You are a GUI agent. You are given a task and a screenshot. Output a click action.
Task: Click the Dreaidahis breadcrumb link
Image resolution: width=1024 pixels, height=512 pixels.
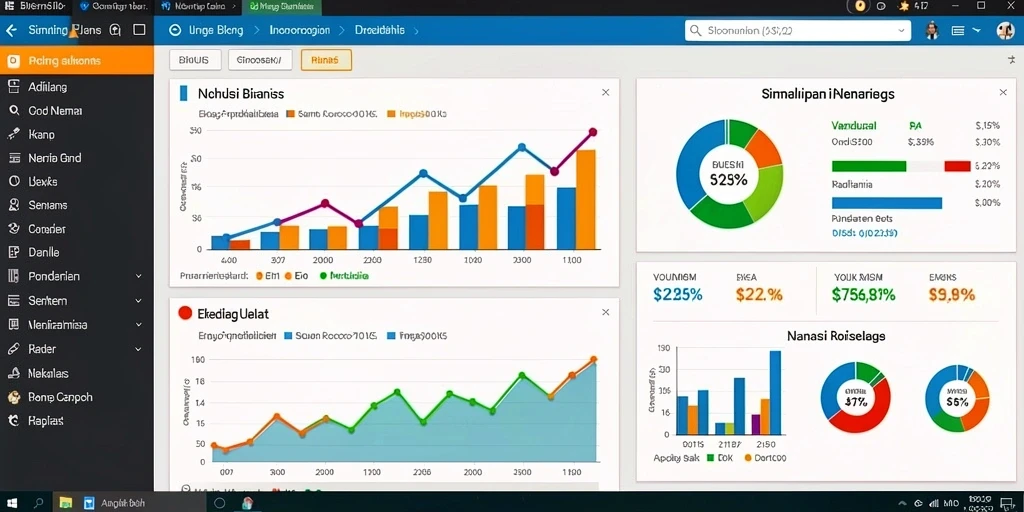tap(379, 30)
